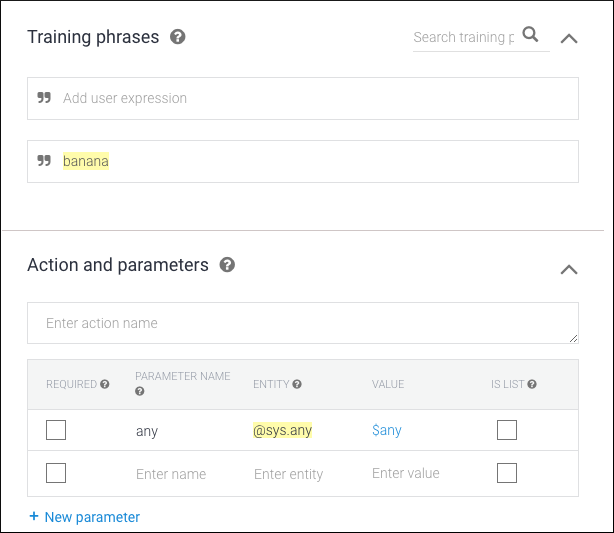Click the help icon next to IS LIST
This screenshot has width=614, height=533.
[532, 384]
